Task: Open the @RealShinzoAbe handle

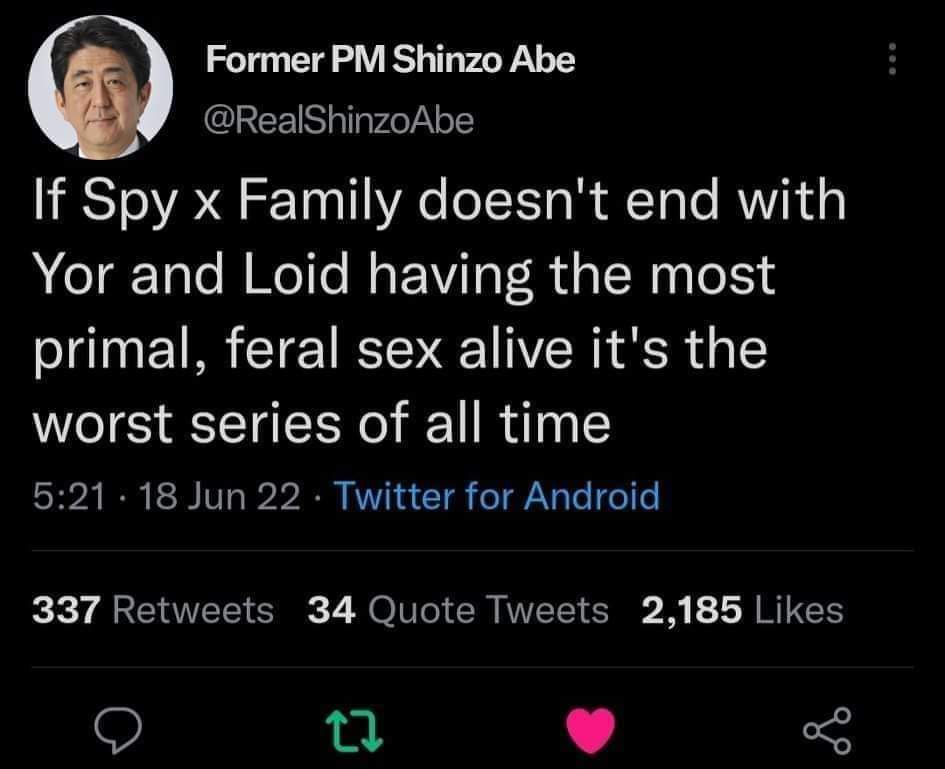Action: click(x=338, y=120)
